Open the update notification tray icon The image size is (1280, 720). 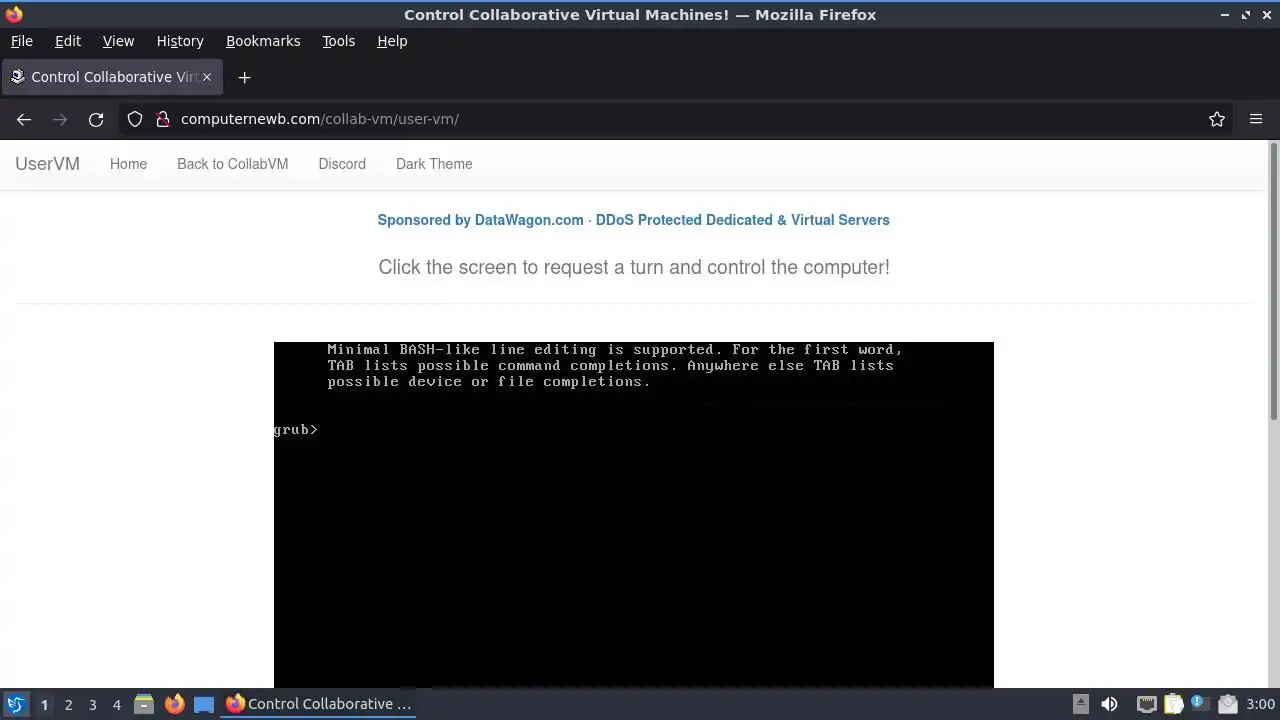(x=1200, y=704)
